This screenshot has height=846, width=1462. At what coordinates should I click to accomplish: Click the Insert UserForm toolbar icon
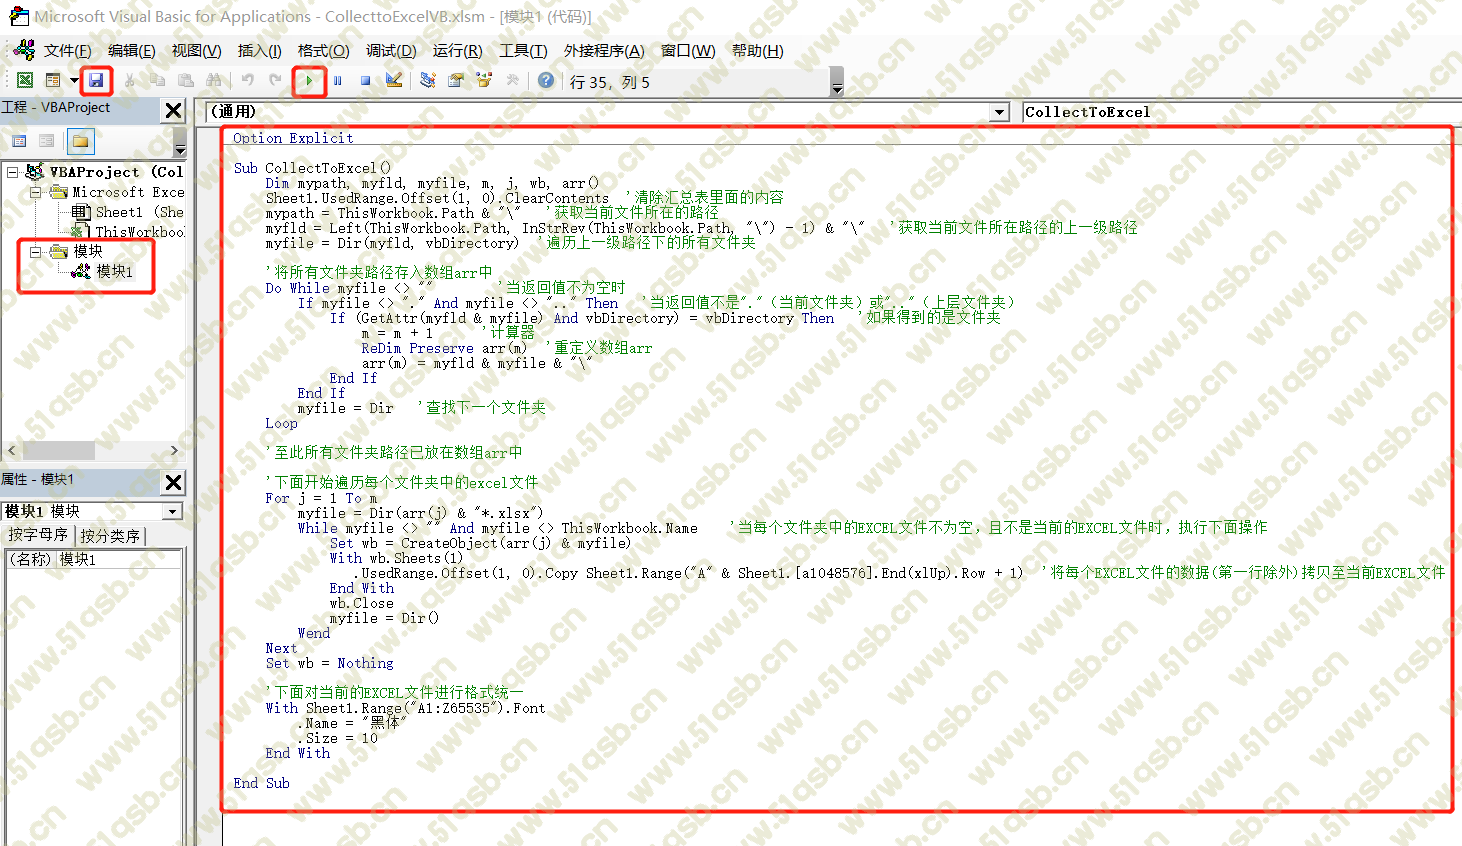(53, 80)
